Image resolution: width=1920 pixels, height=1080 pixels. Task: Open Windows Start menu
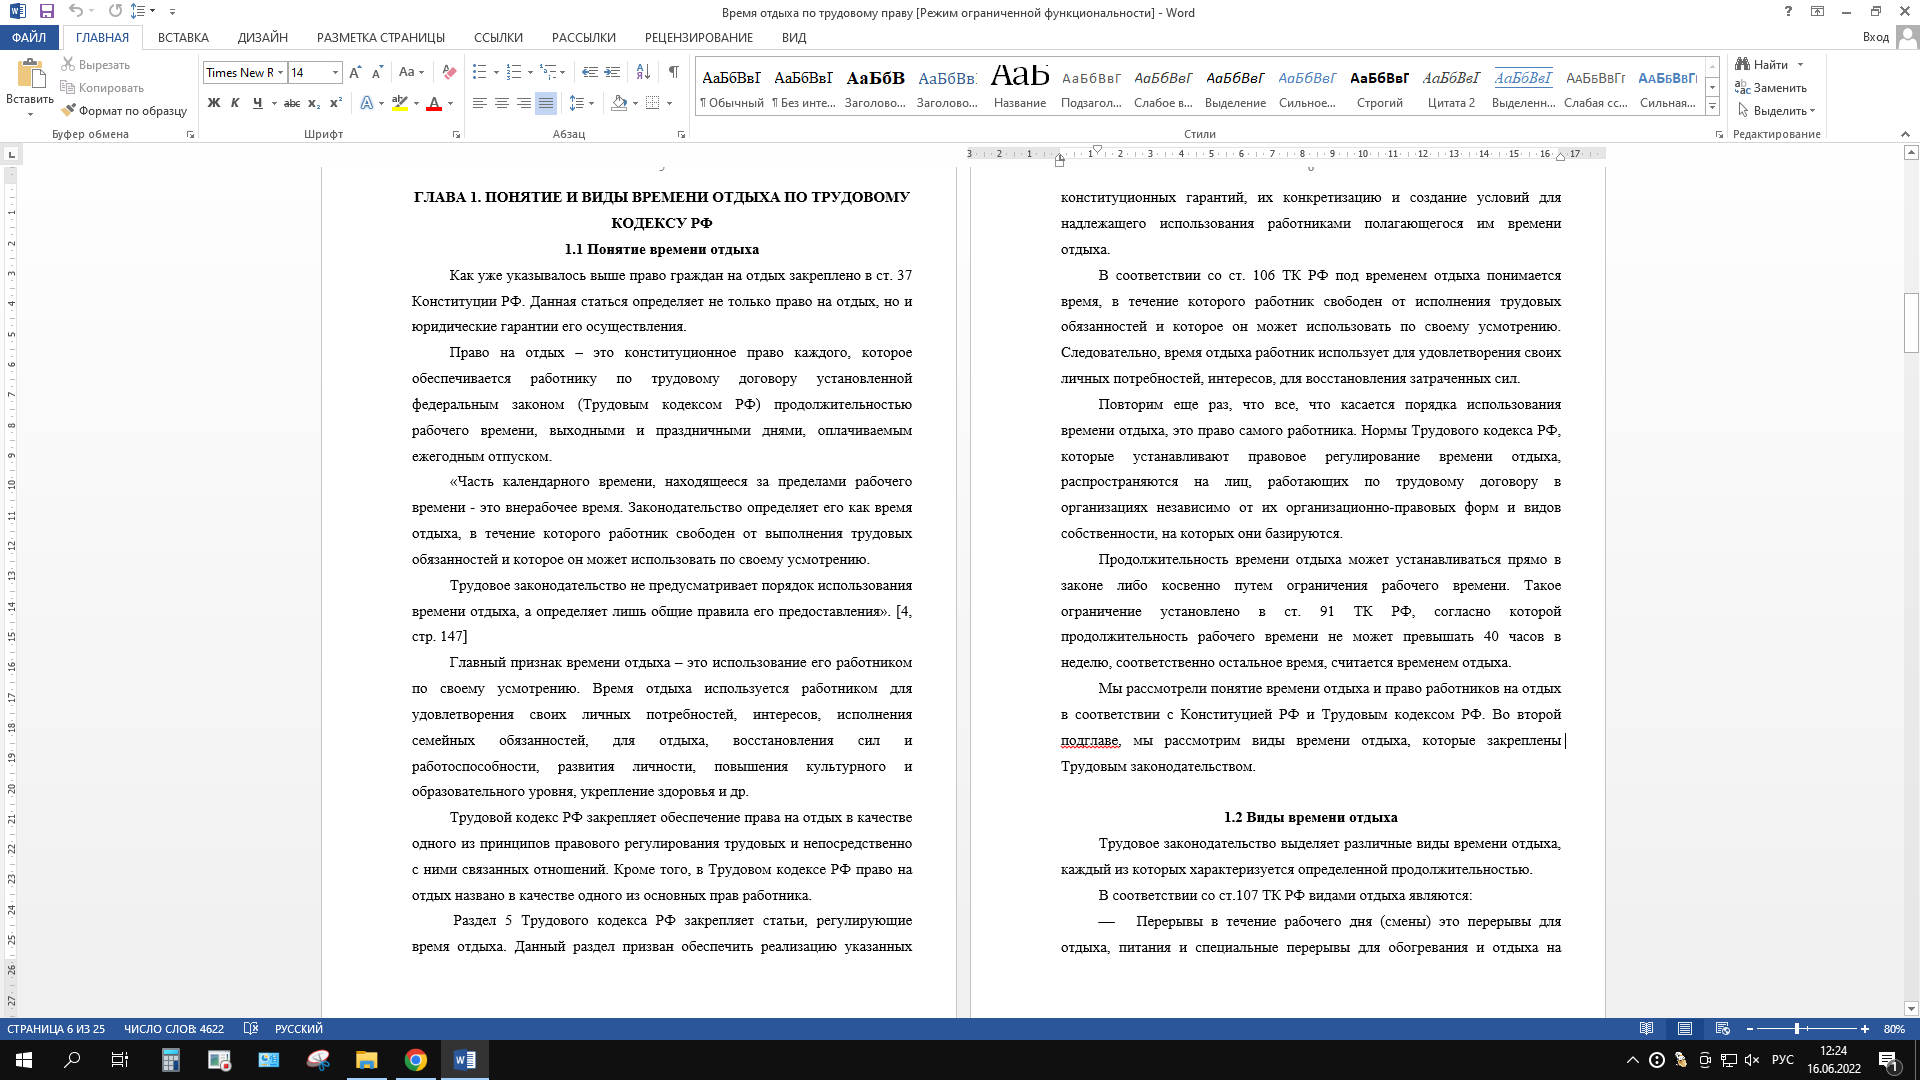click(x=24, y=1060)
